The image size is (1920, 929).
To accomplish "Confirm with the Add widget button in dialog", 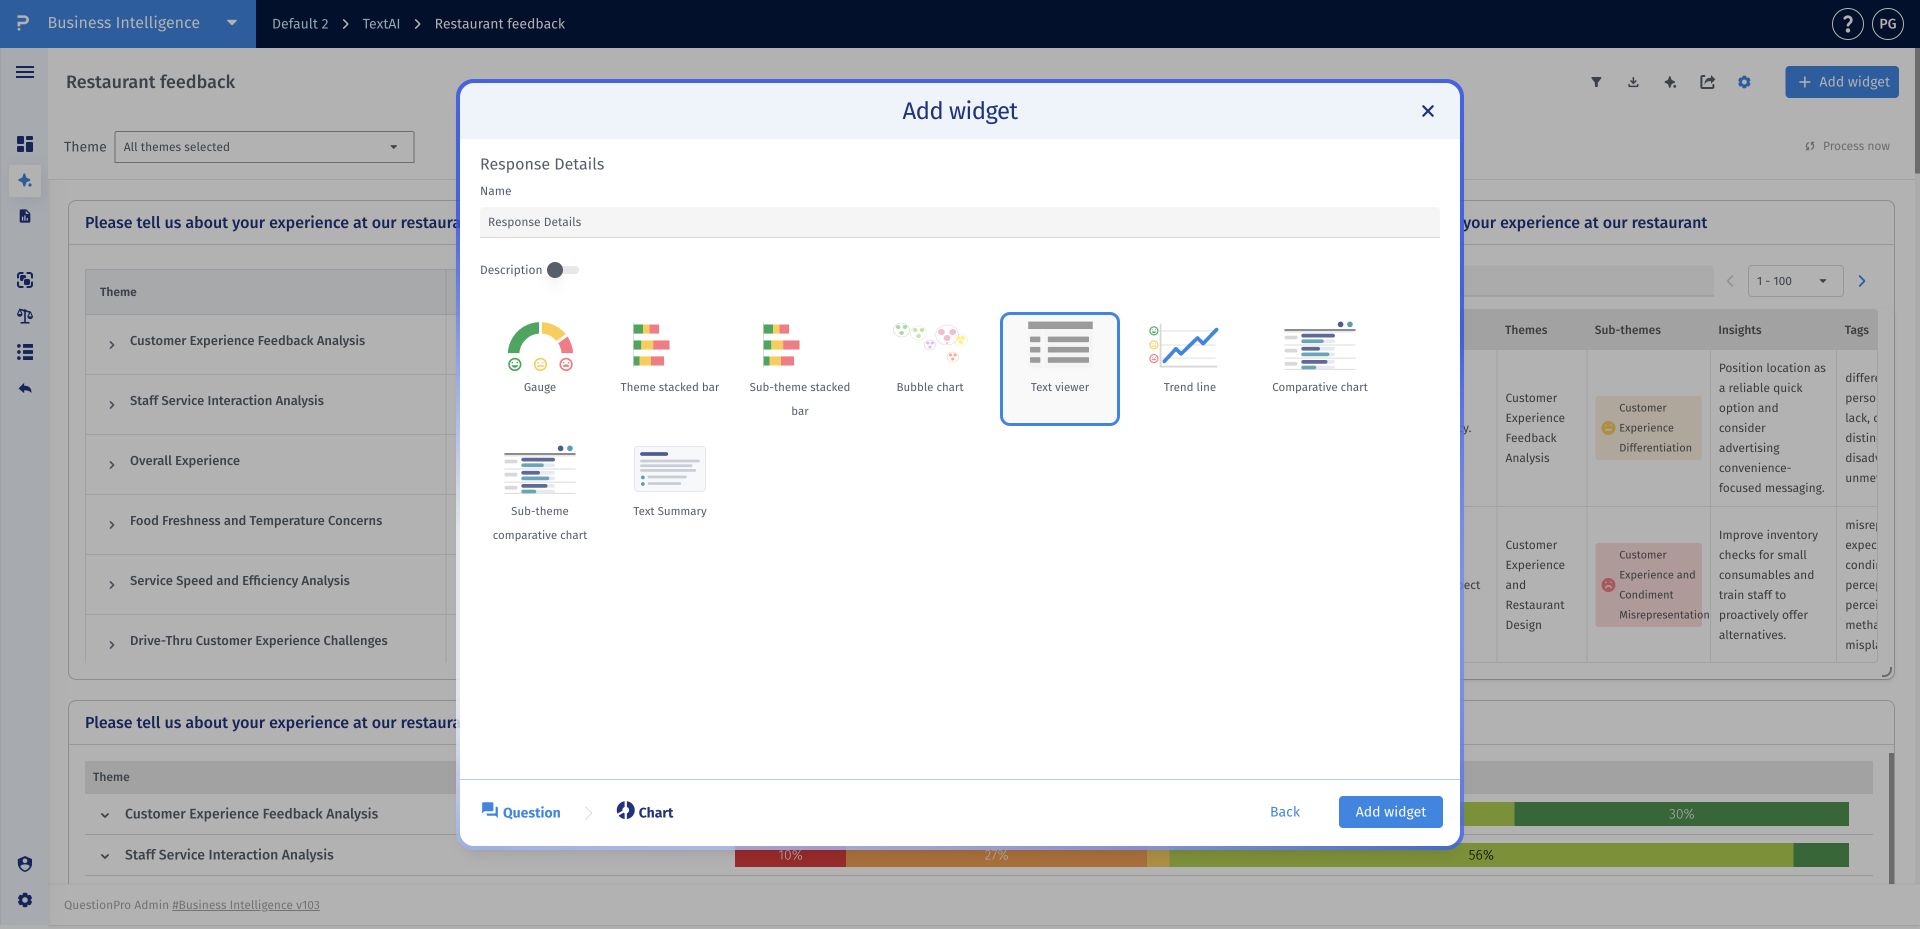I will click(1391, 812).
